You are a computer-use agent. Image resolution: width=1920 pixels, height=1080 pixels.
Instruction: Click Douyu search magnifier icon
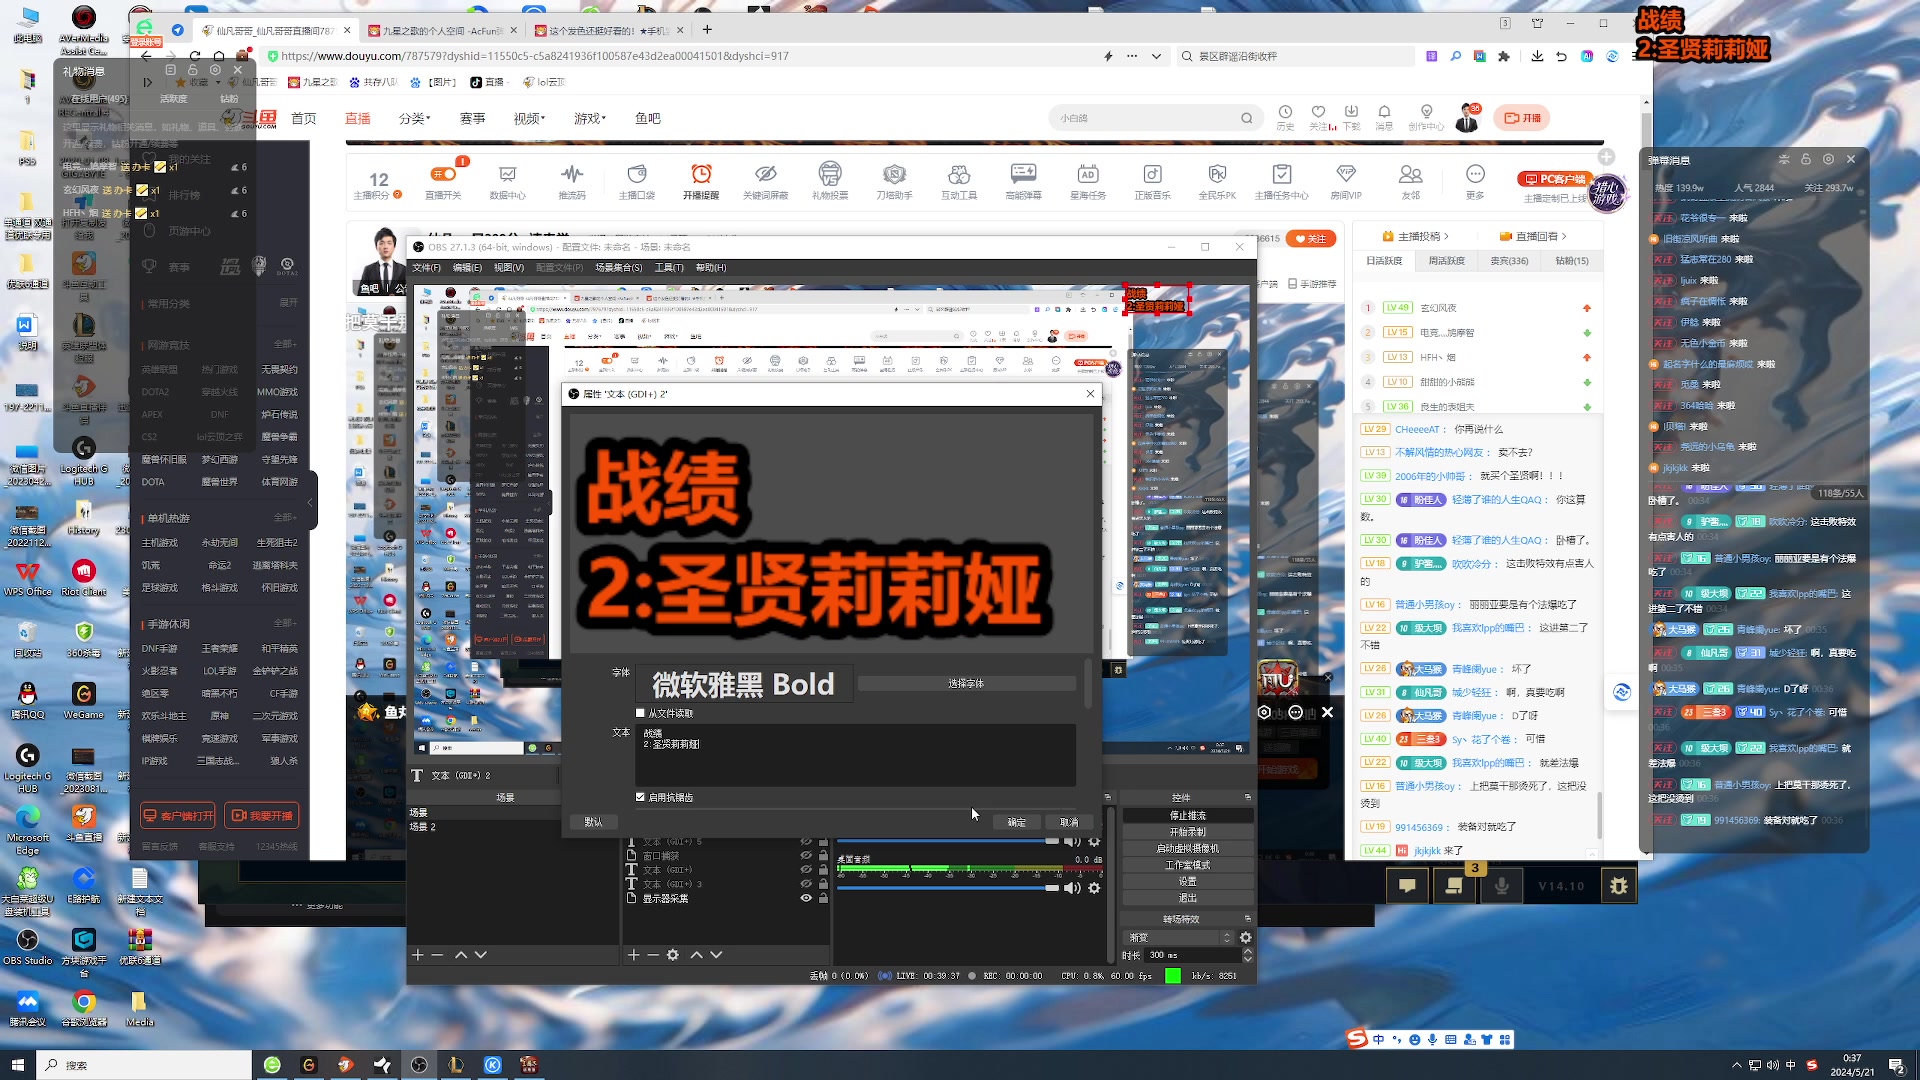[1247, 118]
